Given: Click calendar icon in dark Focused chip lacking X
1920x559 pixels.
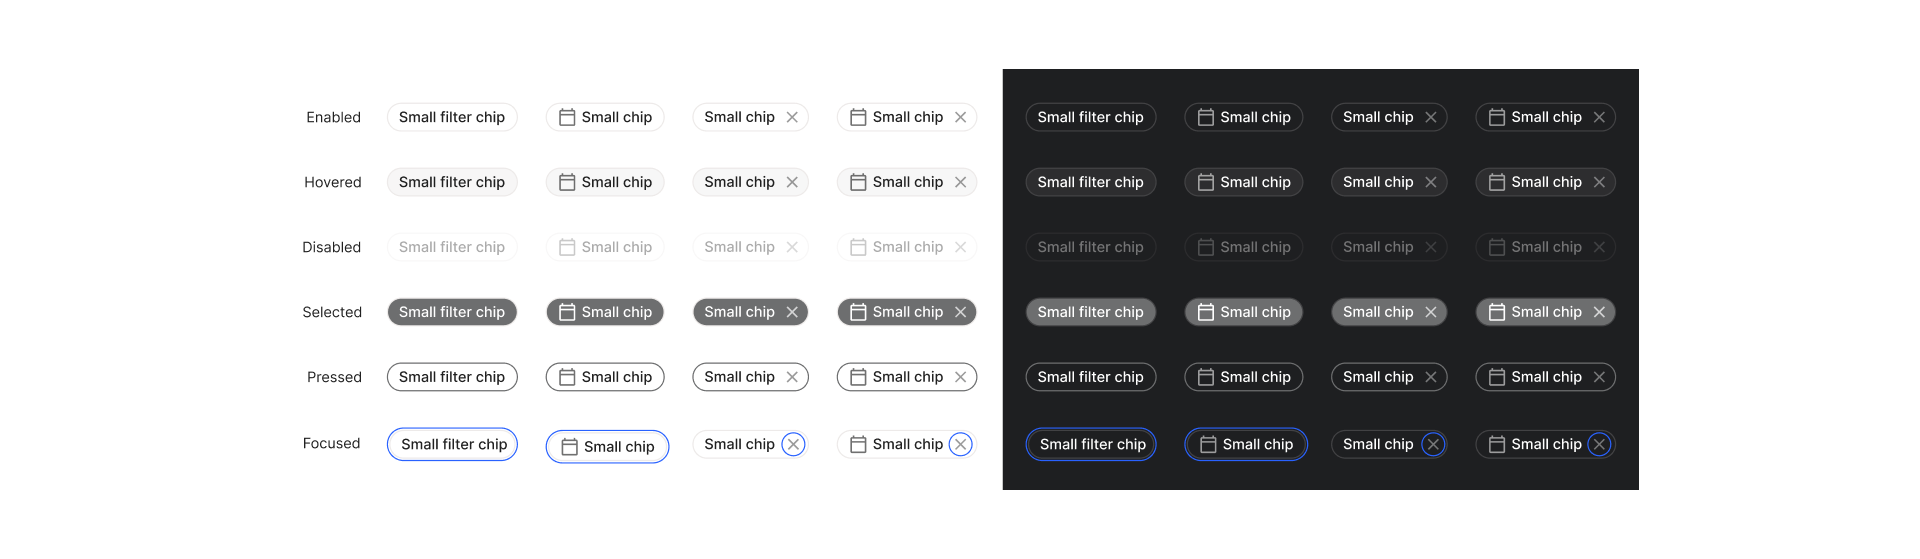Looking at the screenshot, I should [1208, 444].
